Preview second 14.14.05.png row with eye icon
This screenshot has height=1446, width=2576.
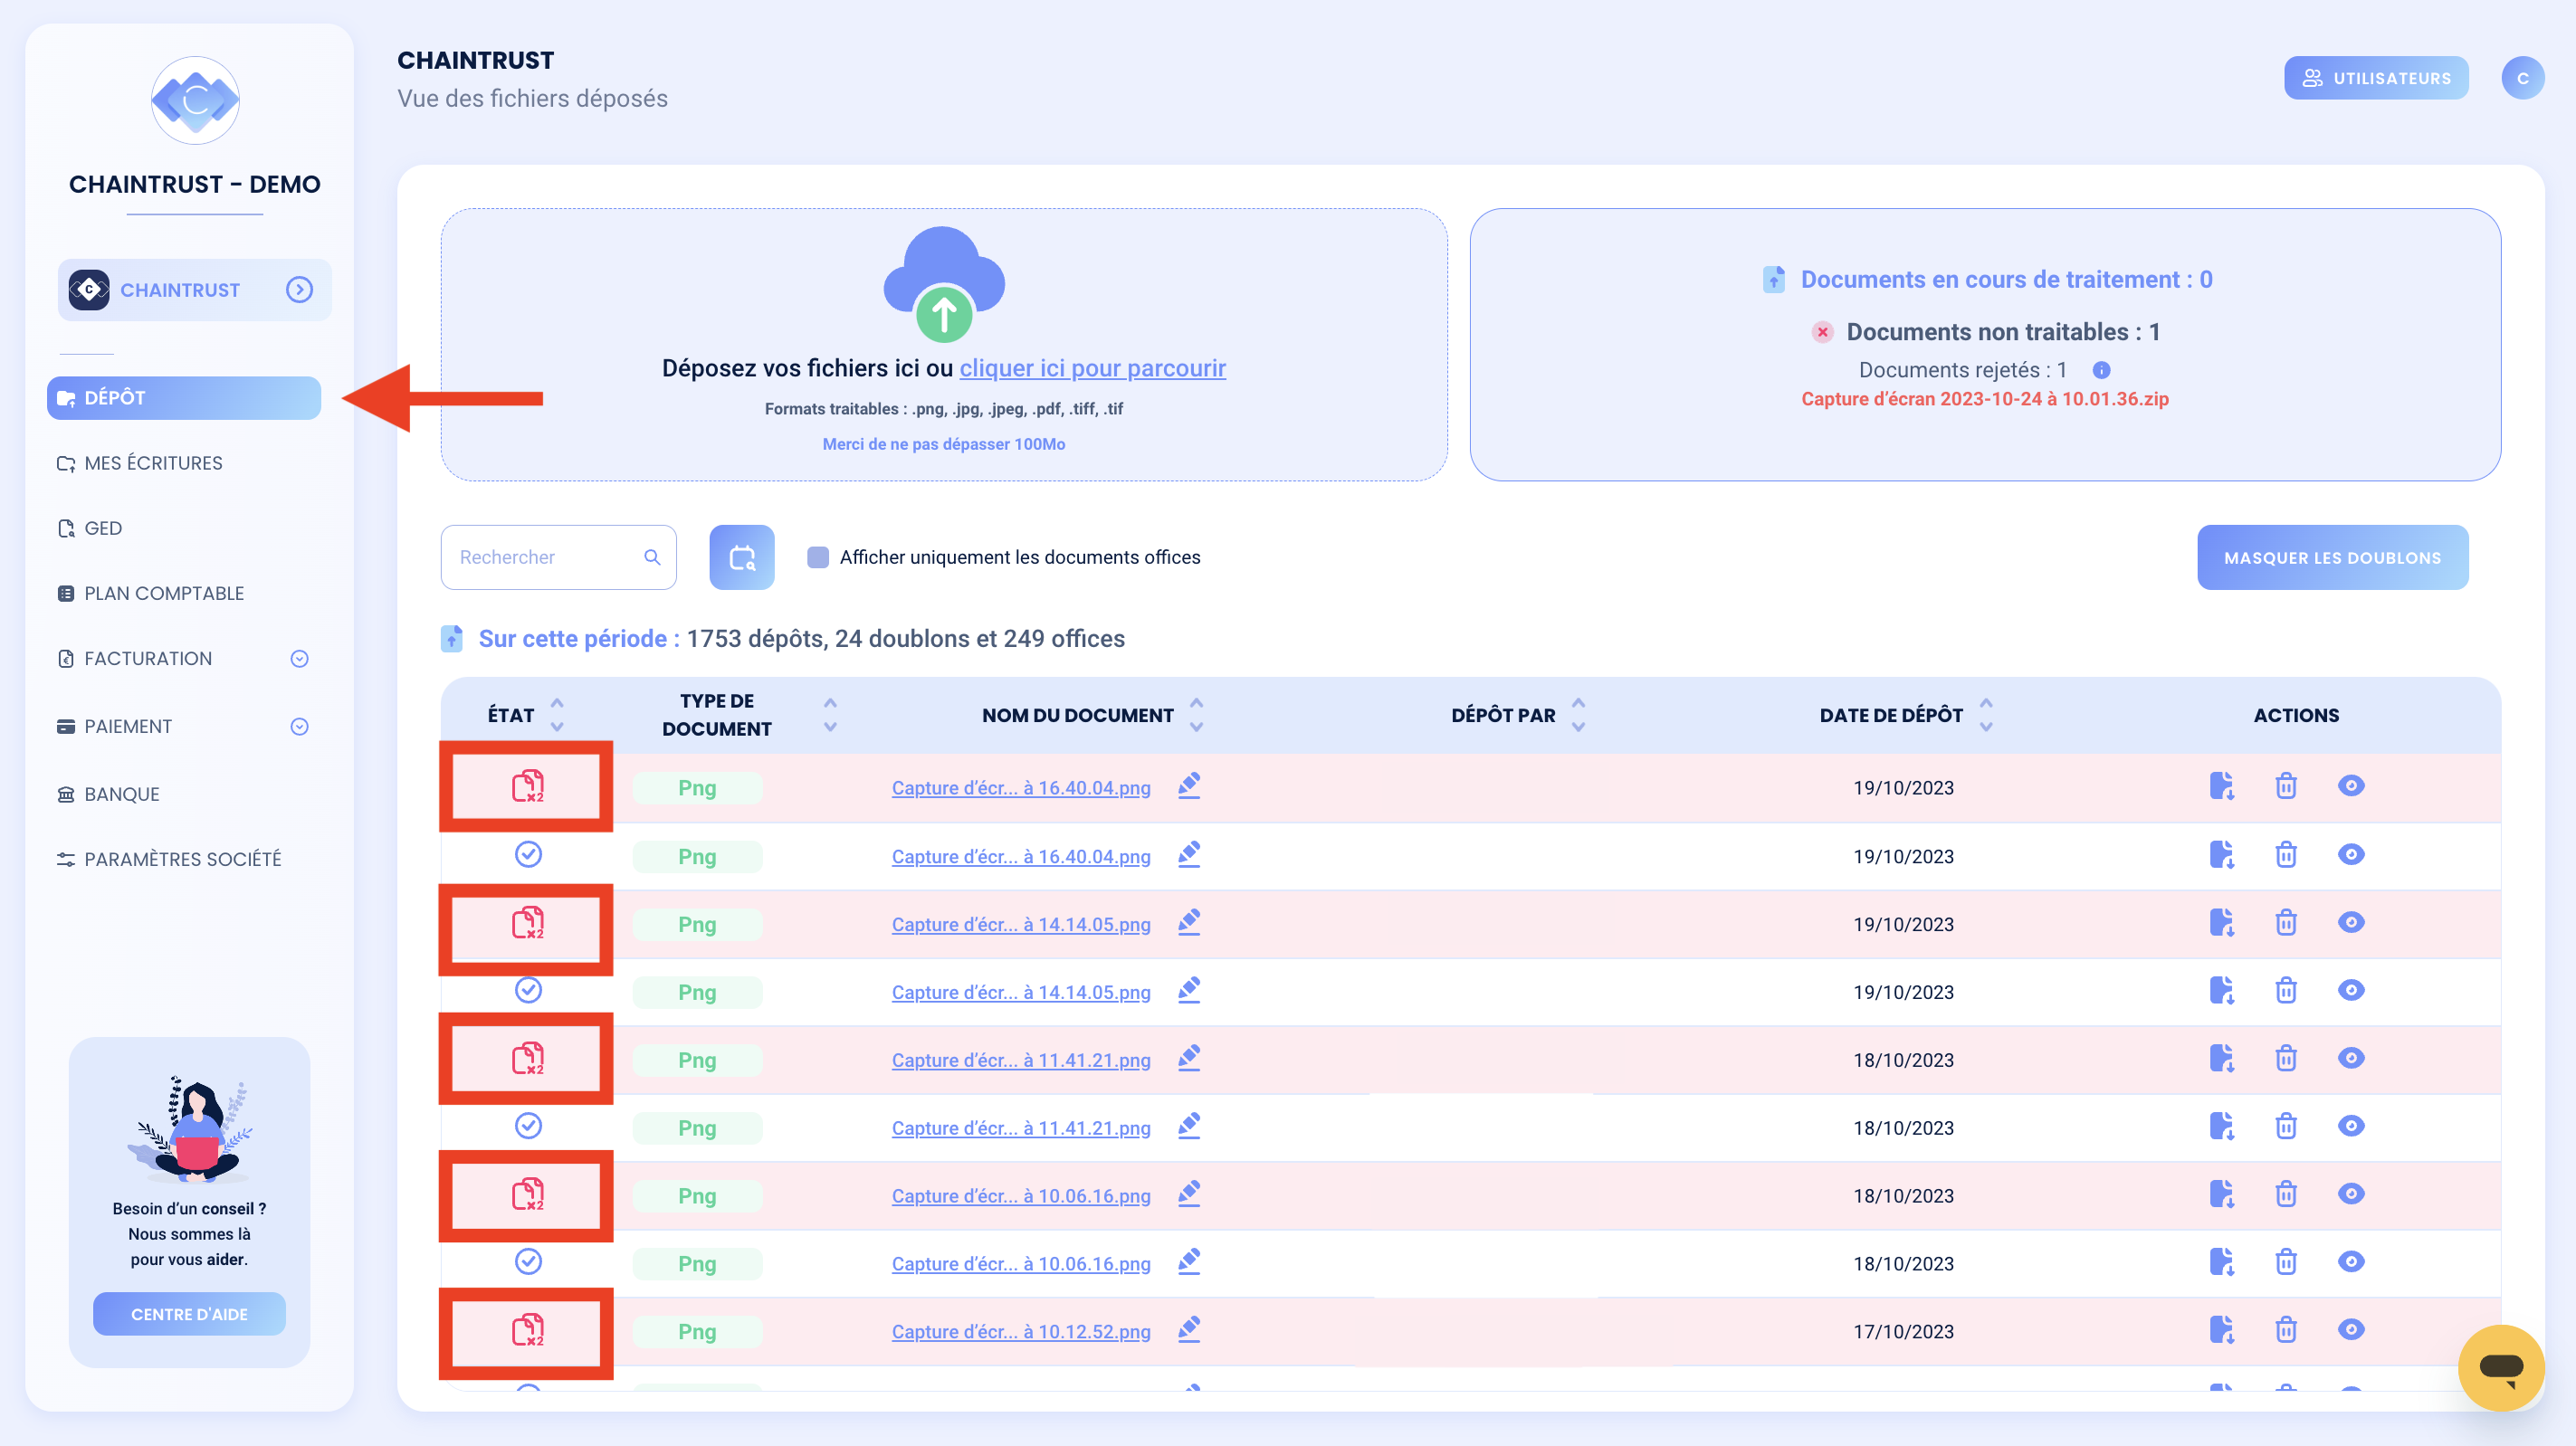tap(2351, 991)
